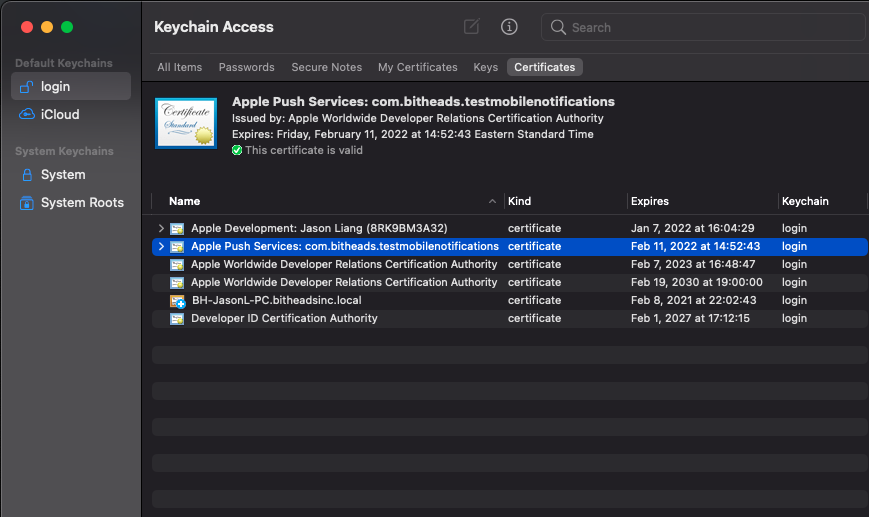The image size is (869, 517).
Task: Click the System keychain lock icon
Action: [x=27, y=175]
